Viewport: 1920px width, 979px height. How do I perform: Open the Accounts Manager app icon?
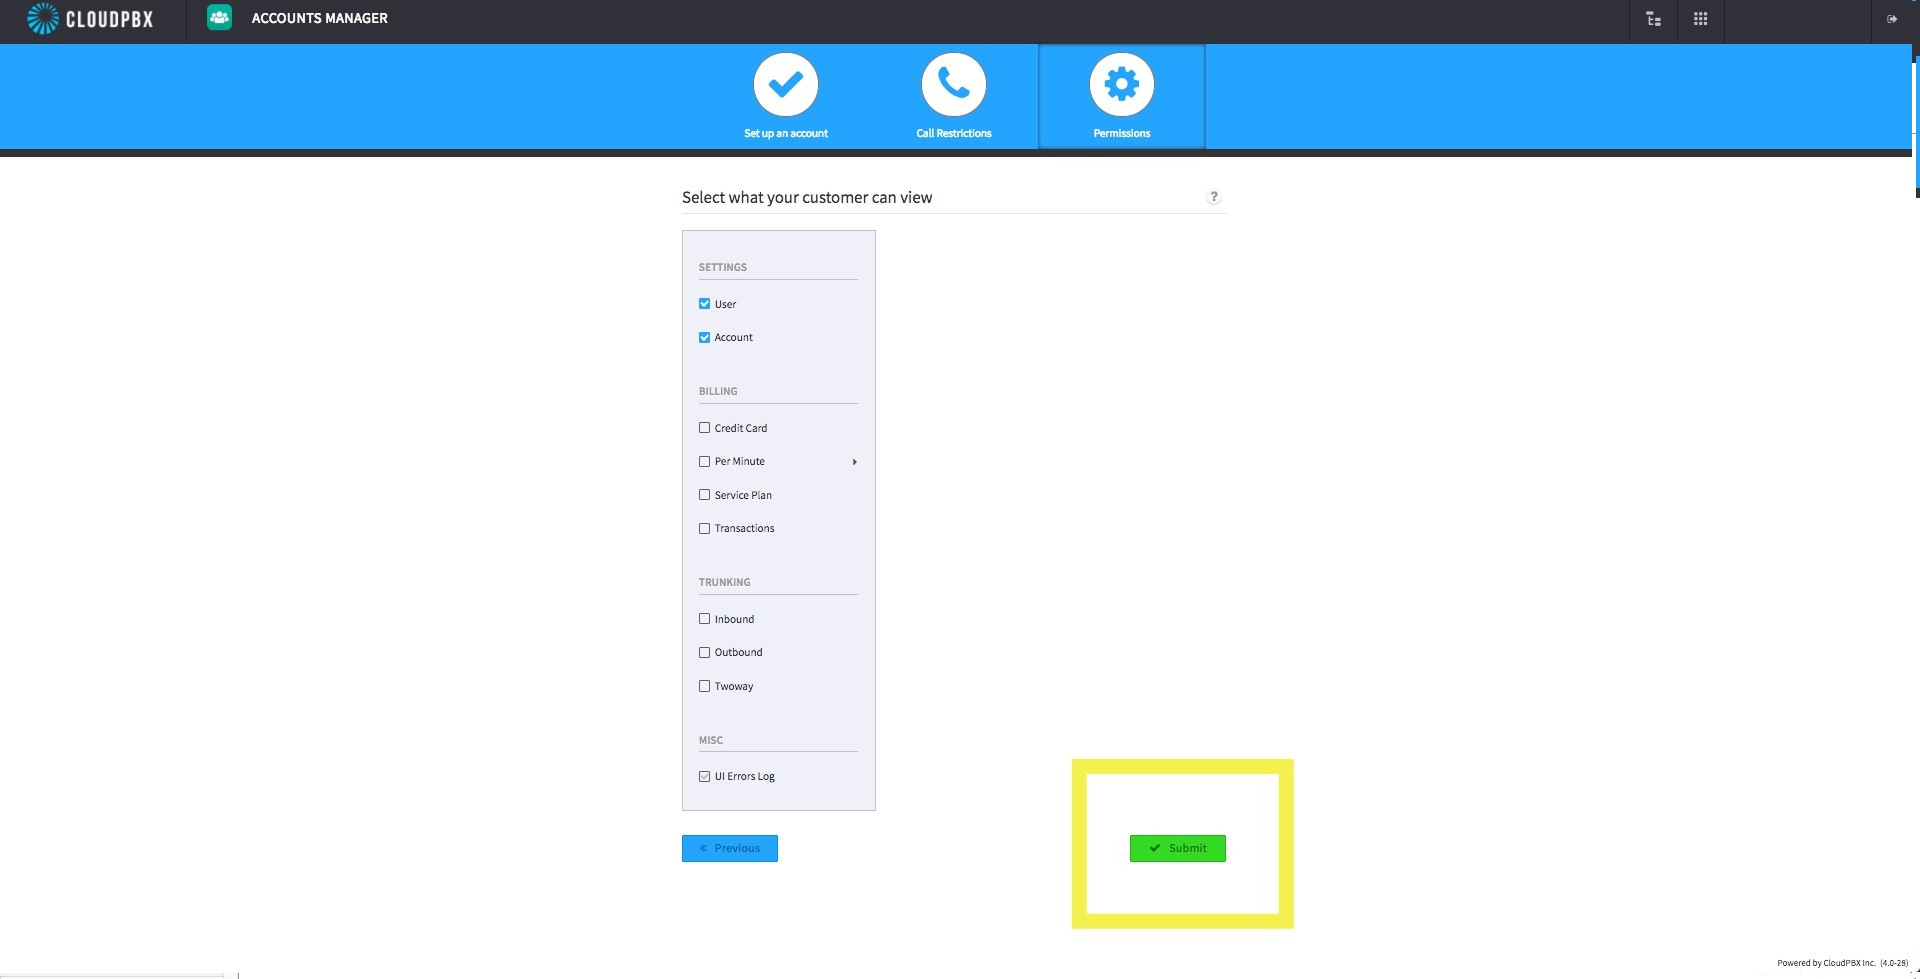pyautogui.click(x=219, y=18)
